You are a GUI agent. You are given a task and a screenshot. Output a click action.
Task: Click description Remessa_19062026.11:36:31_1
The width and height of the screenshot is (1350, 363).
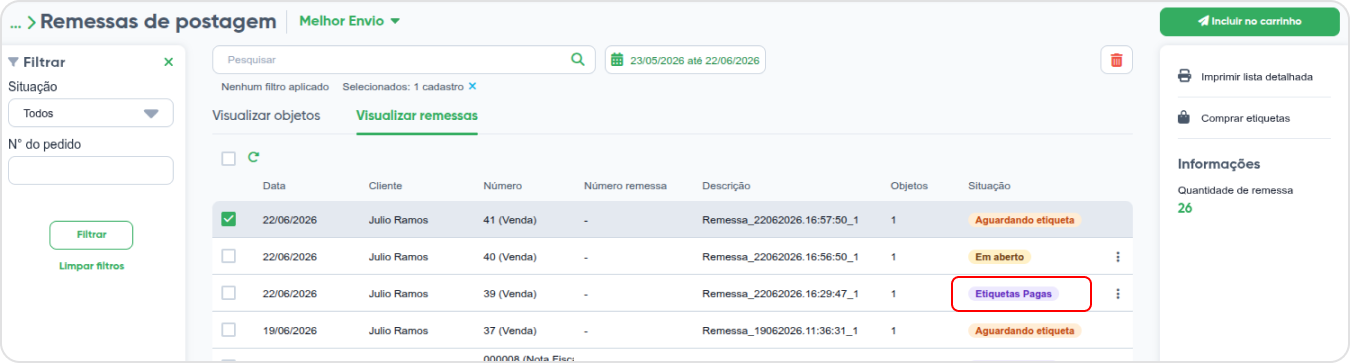tap(780, 330)
